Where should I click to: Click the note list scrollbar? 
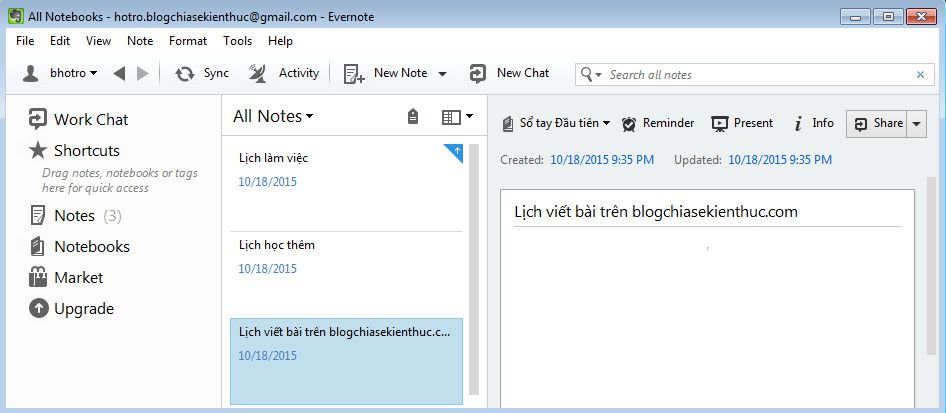point(474,269)
